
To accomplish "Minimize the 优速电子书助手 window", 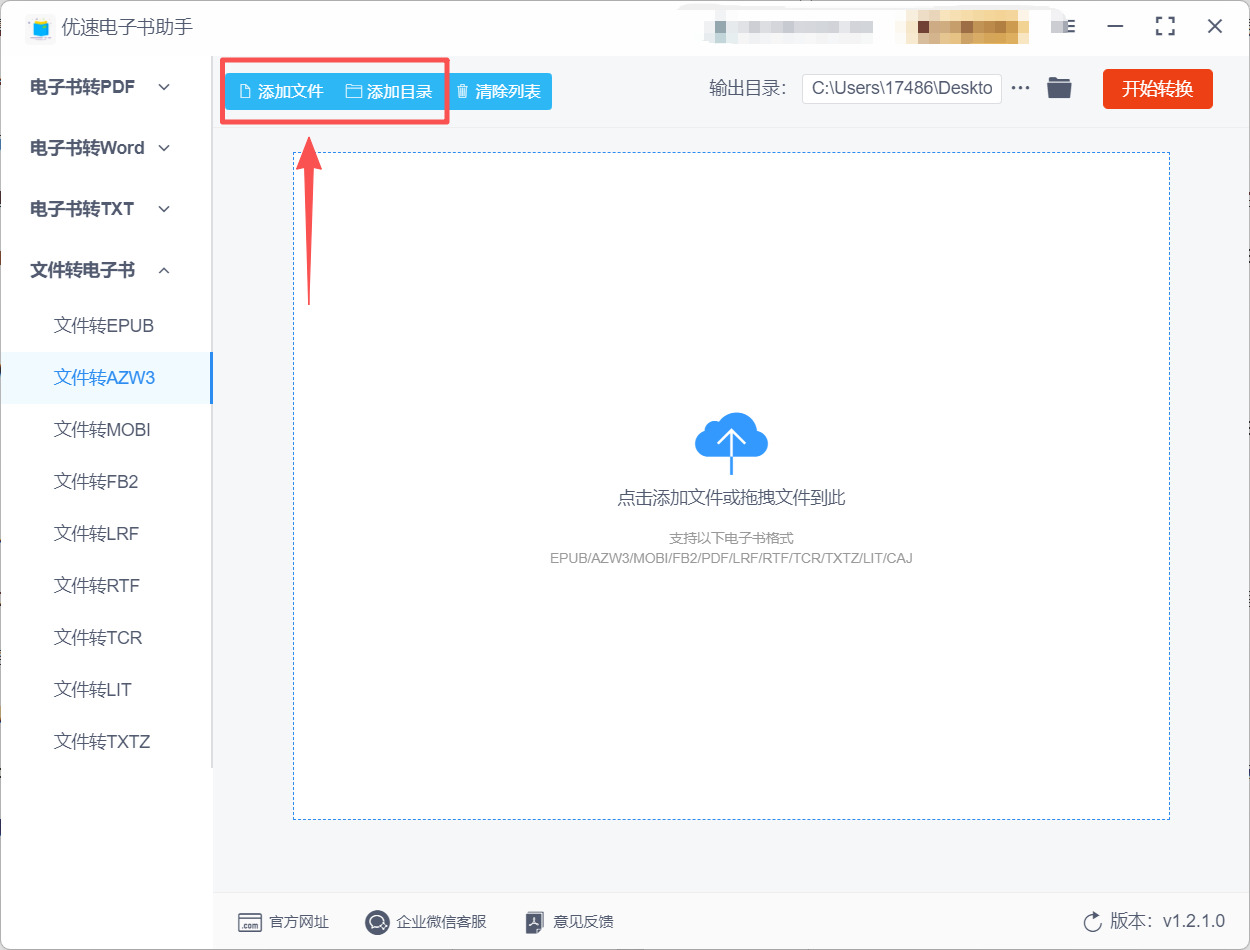I will (1115, 26).
